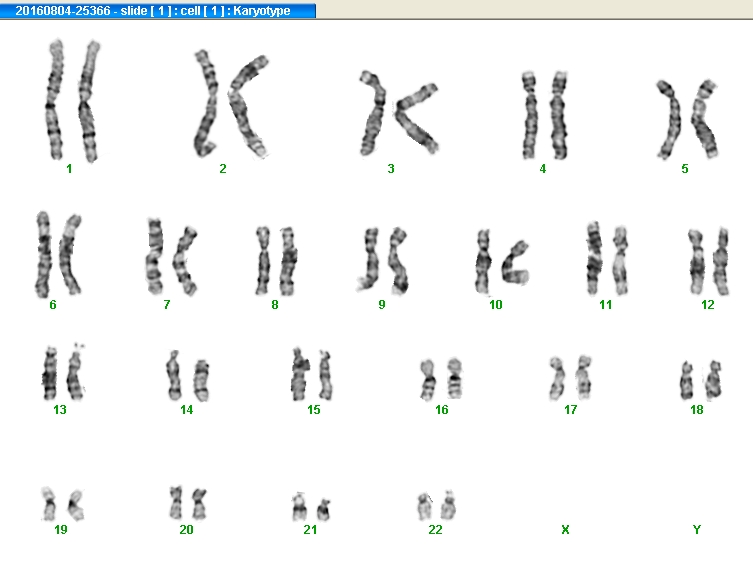Click the green label "7"
The image size is (753, 586).
167,305
